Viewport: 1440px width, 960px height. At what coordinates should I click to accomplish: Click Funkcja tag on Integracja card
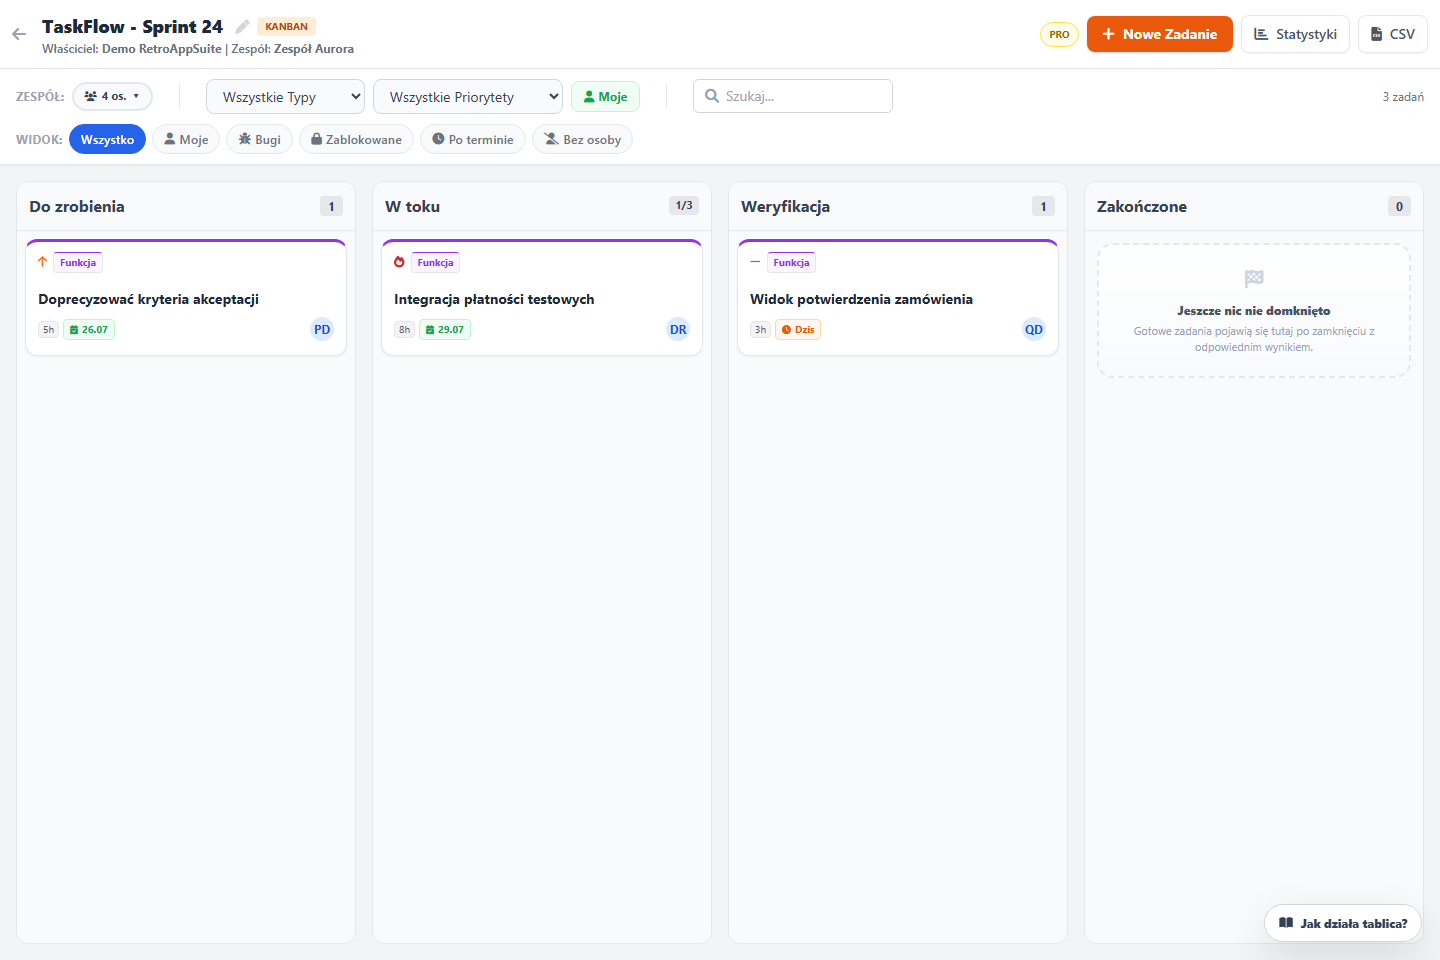pyautogui.click(x=435, y=262)
